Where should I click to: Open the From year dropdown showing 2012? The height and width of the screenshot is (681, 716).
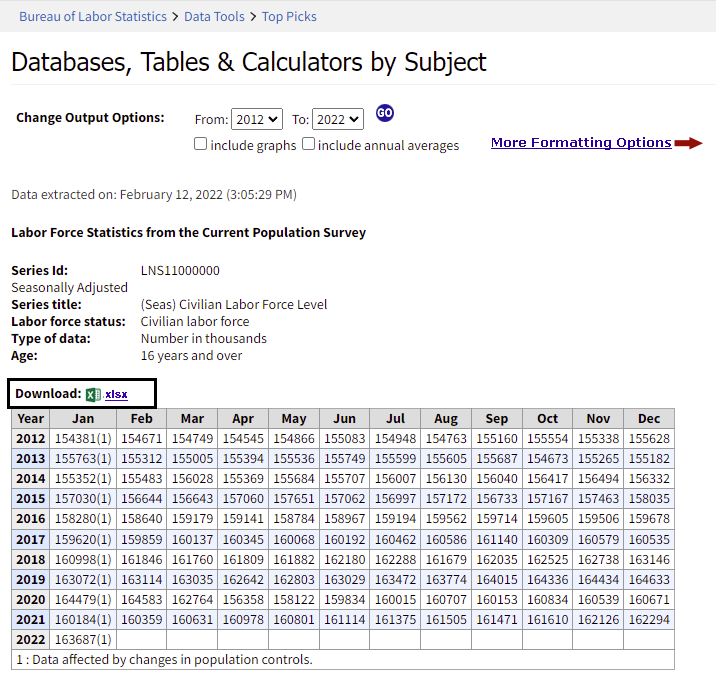(x=257, y=119)
